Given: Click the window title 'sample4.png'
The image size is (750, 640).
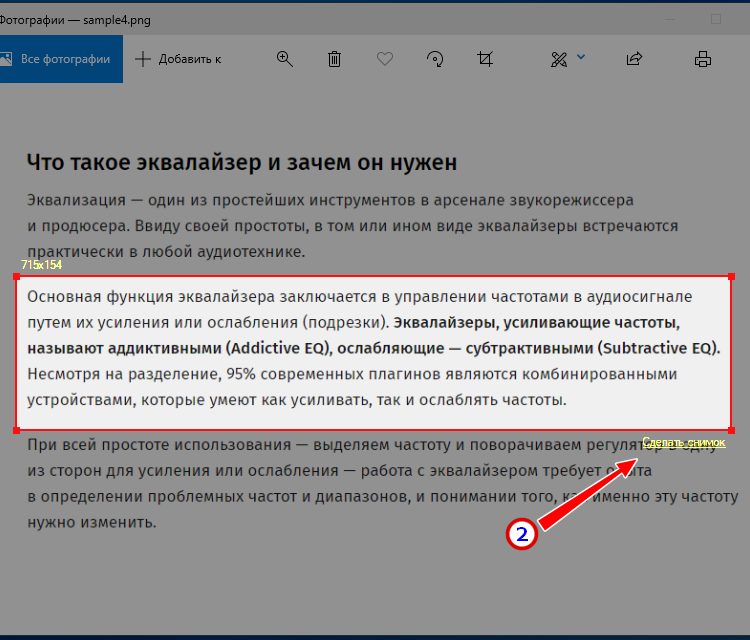Looking at the screenshot, I should tap(117, 20).
